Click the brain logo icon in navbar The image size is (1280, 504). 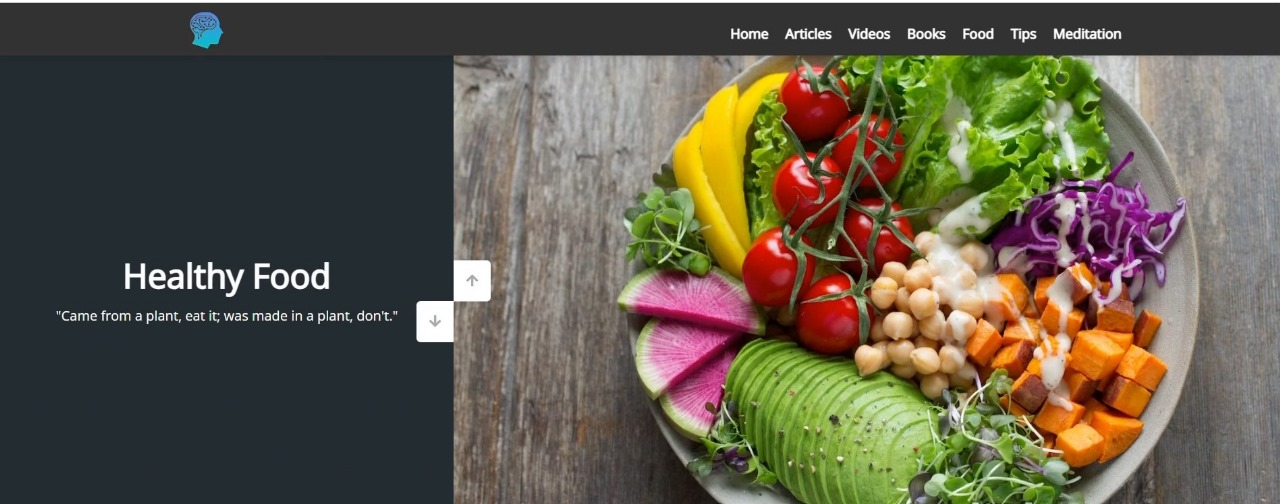[206, 30]
